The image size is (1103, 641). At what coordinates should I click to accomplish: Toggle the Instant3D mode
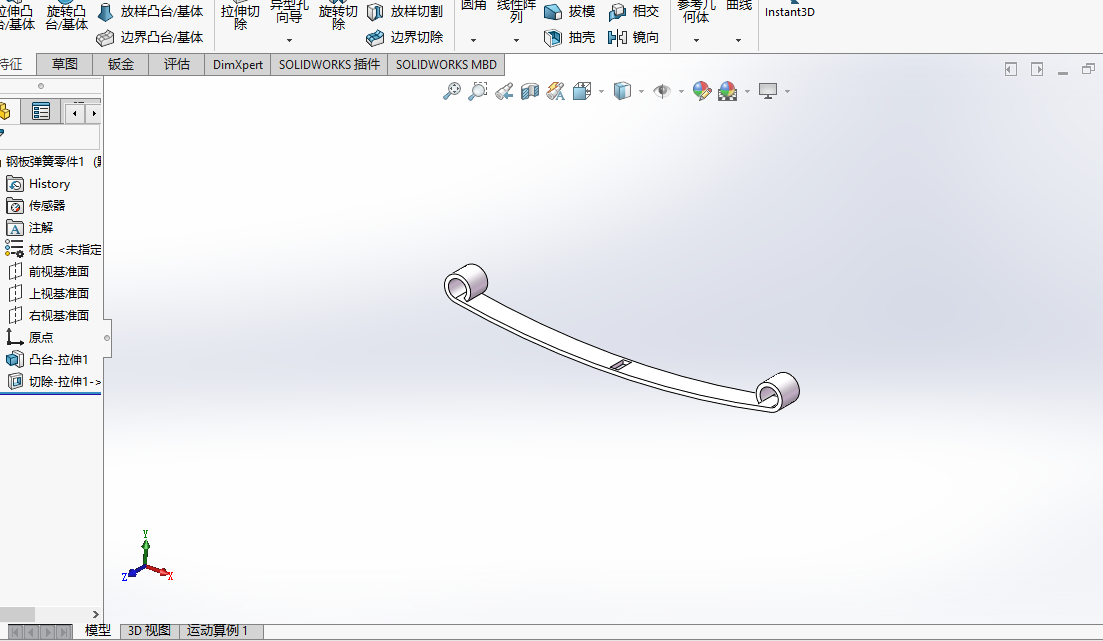coord(789,10)
